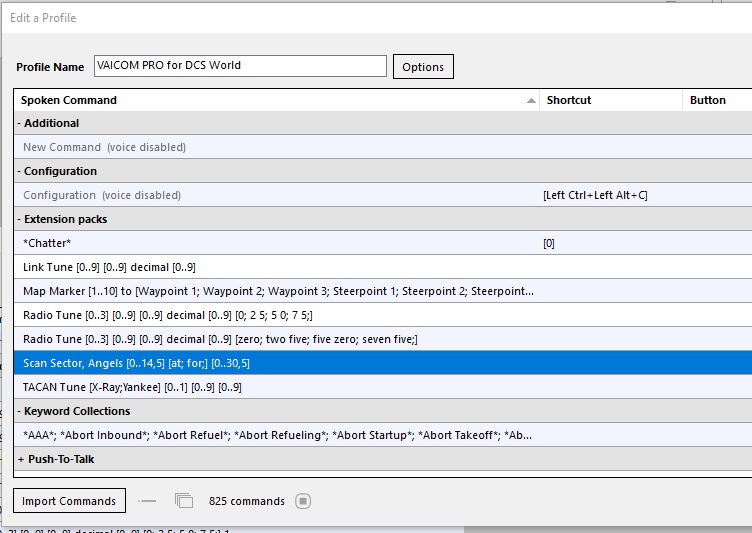The image size is (752, 533).
Task: Collapse the Keyword Collections category
Action: [20, 411]
